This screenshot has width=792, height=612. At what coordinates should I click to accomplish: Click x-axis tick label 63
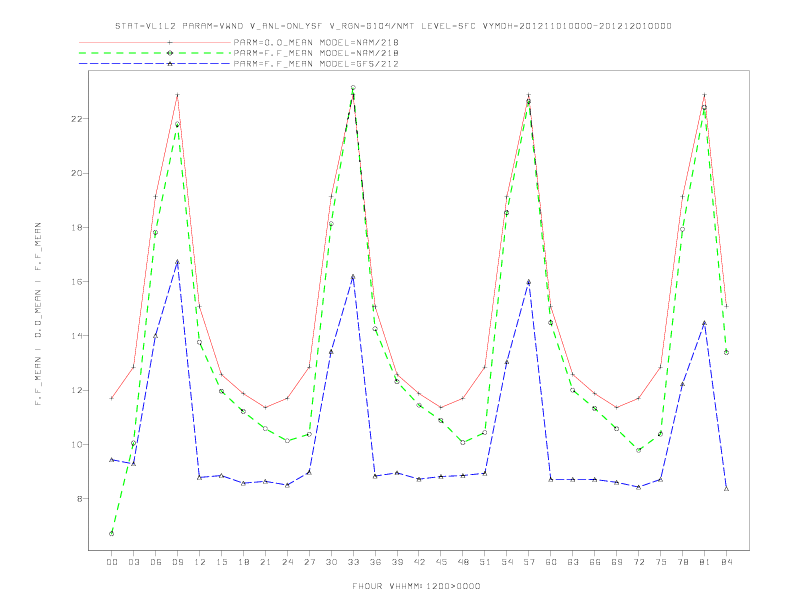coord(573,562)
